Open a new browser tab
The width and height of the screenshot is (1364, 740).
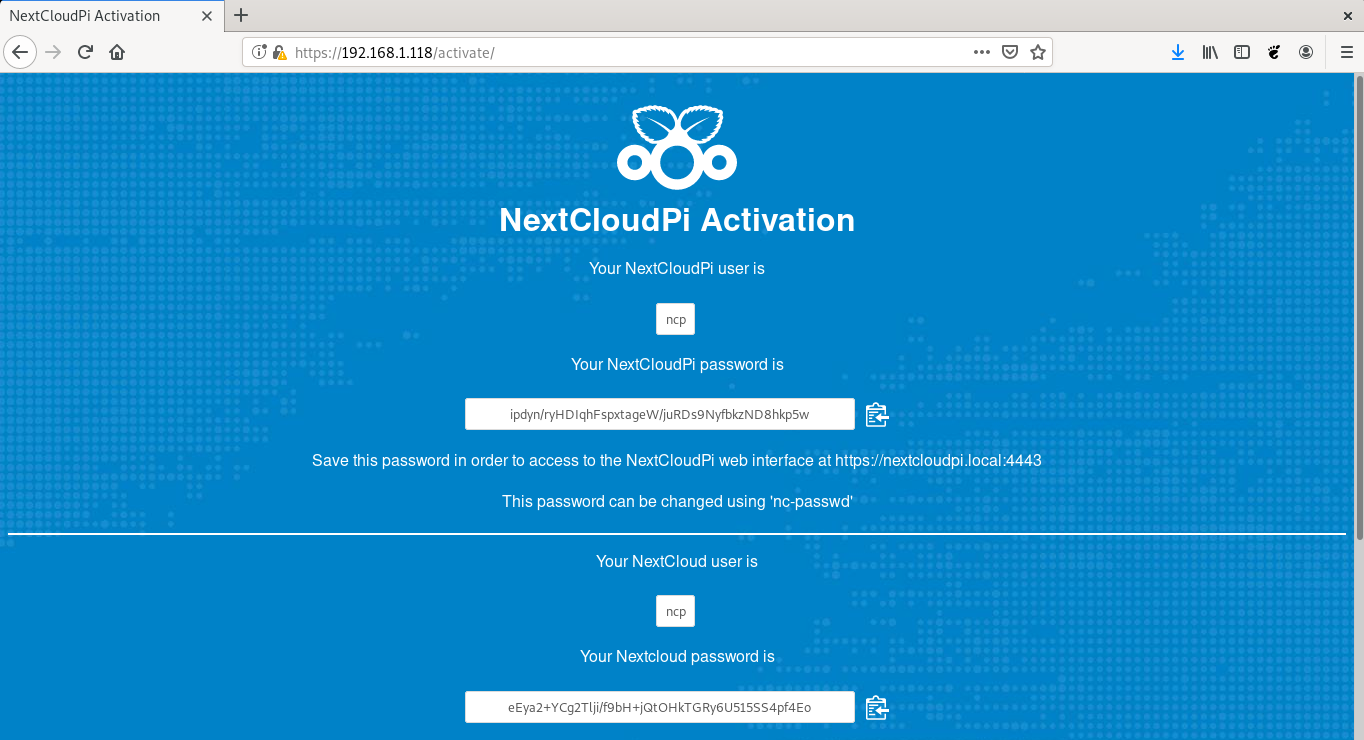point(241,15)
